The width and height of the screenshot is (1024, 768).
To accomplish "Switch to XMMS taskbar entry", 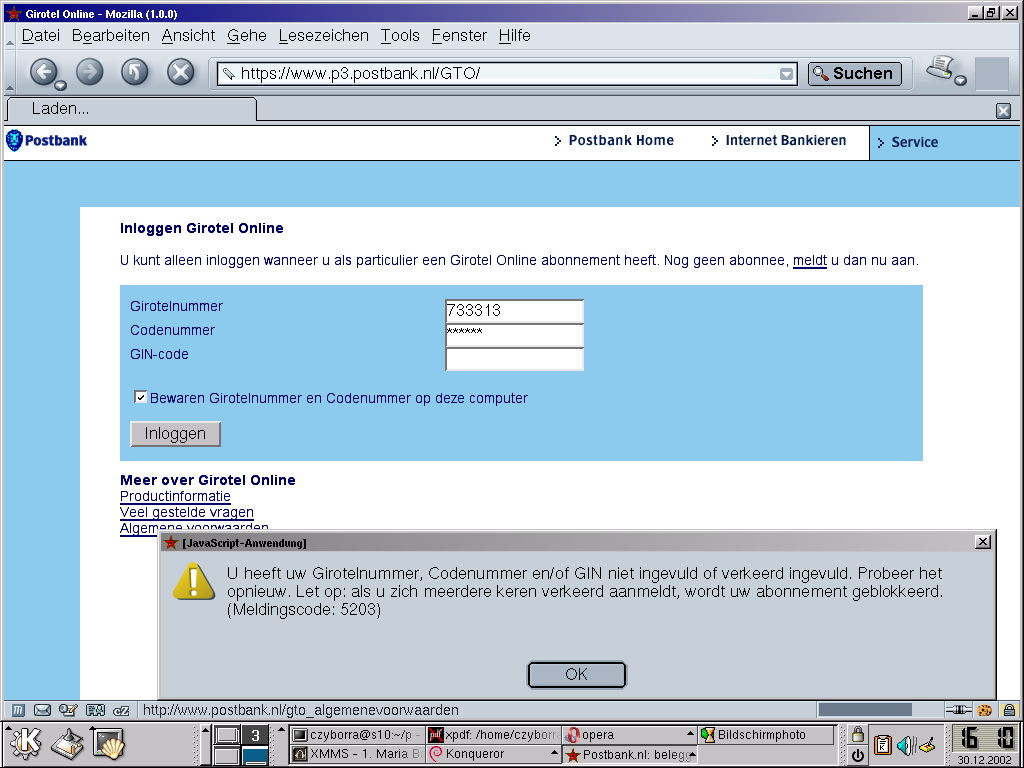I will (x=357, y=754).
